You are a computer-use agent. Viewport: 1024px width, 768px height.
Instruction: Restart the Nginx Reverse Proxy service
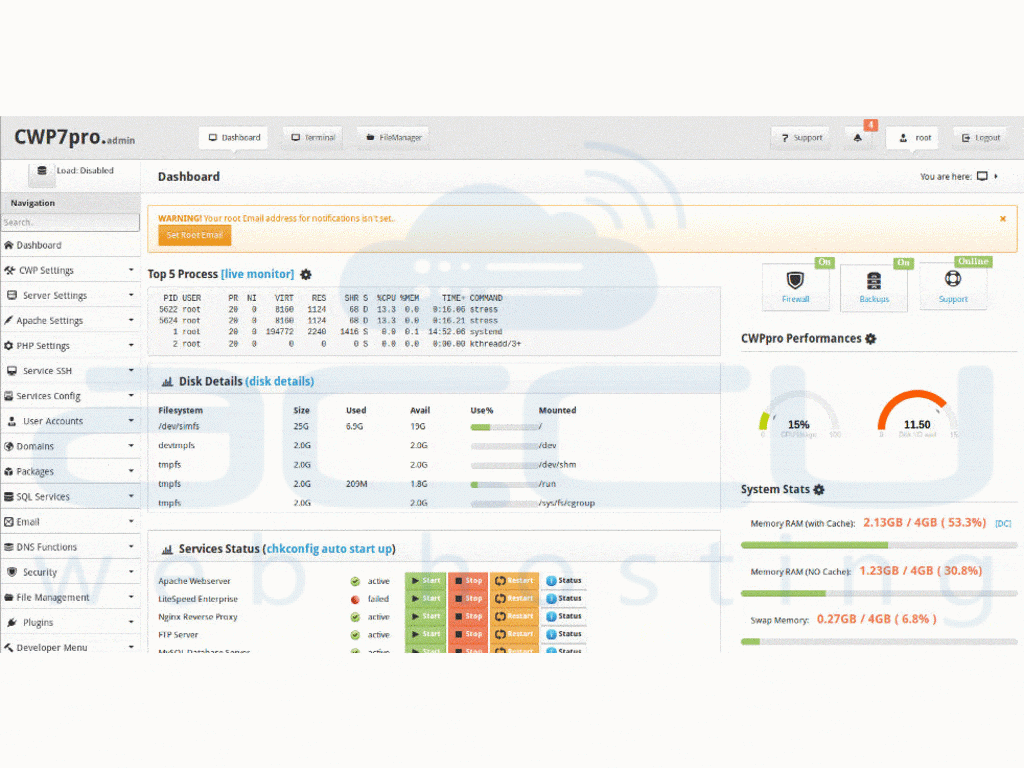514,616
